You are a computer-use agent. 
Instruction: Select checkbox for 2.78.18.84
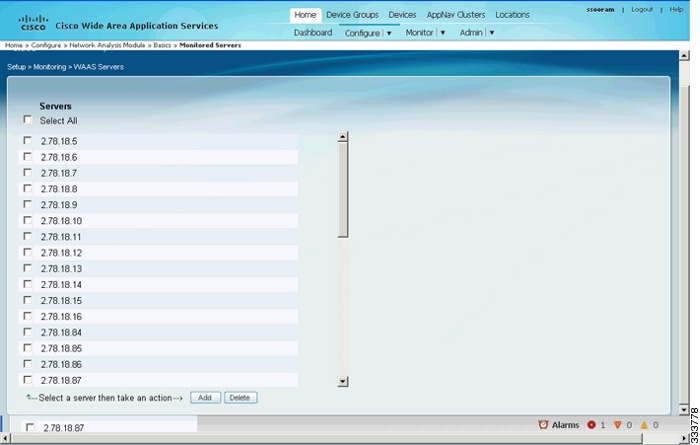(x=28, y=332)
